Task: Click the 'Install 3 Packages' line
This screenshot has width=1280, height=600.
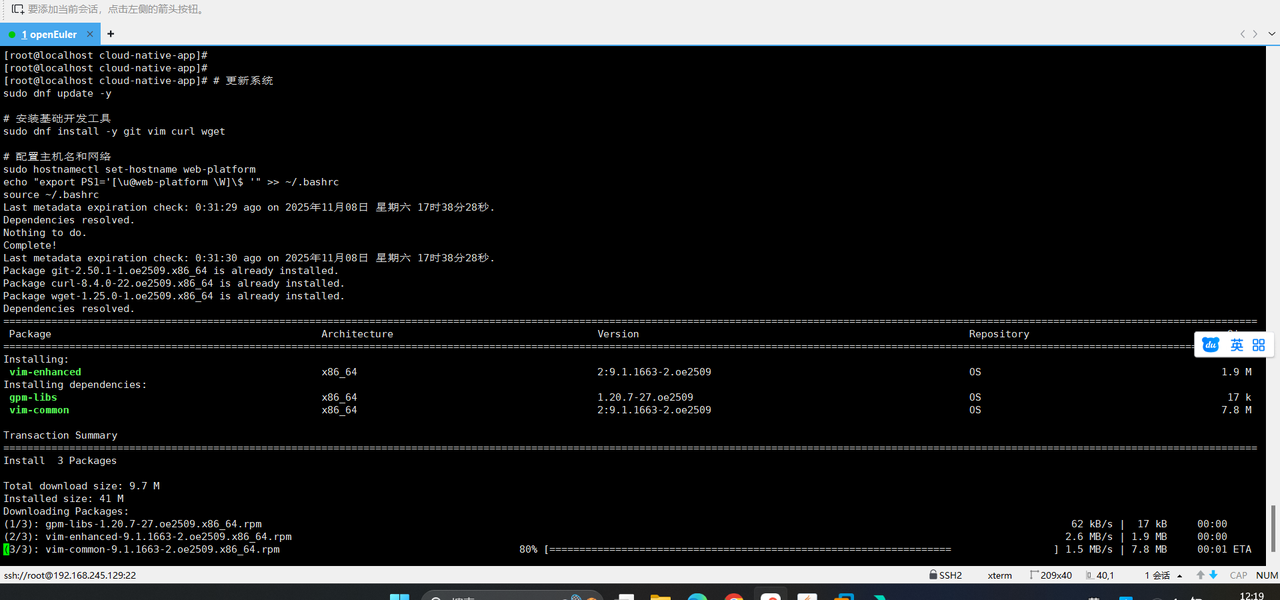Action: point(60,461)
